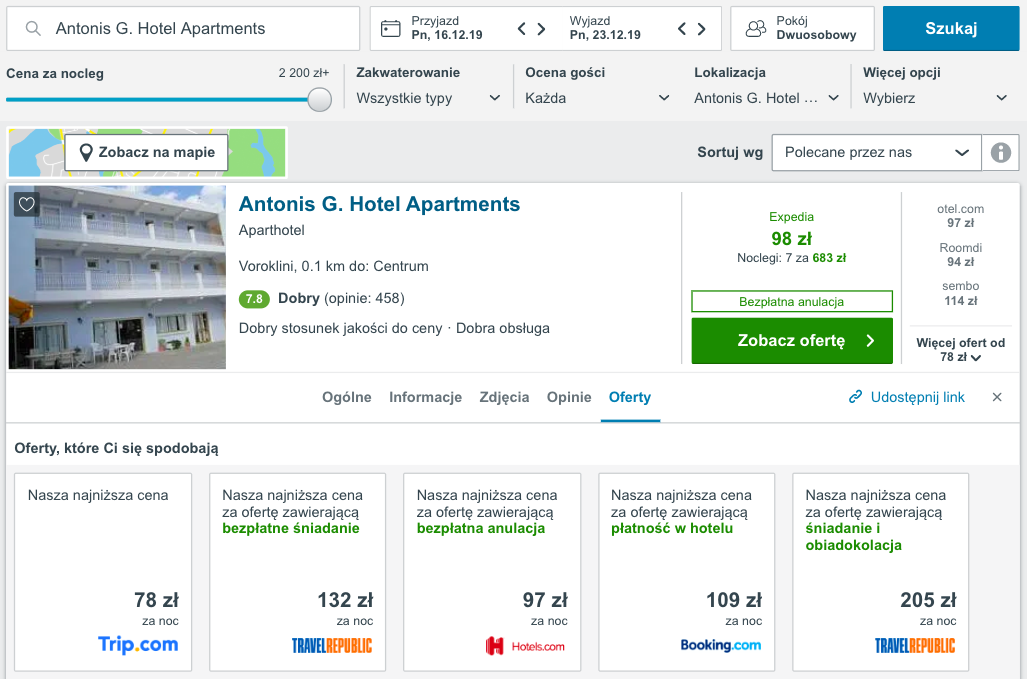The height and width of the screenshot is (679, 1027).
Task: Open the Ocena gości dropdown
Action: (x=597, y=98)
